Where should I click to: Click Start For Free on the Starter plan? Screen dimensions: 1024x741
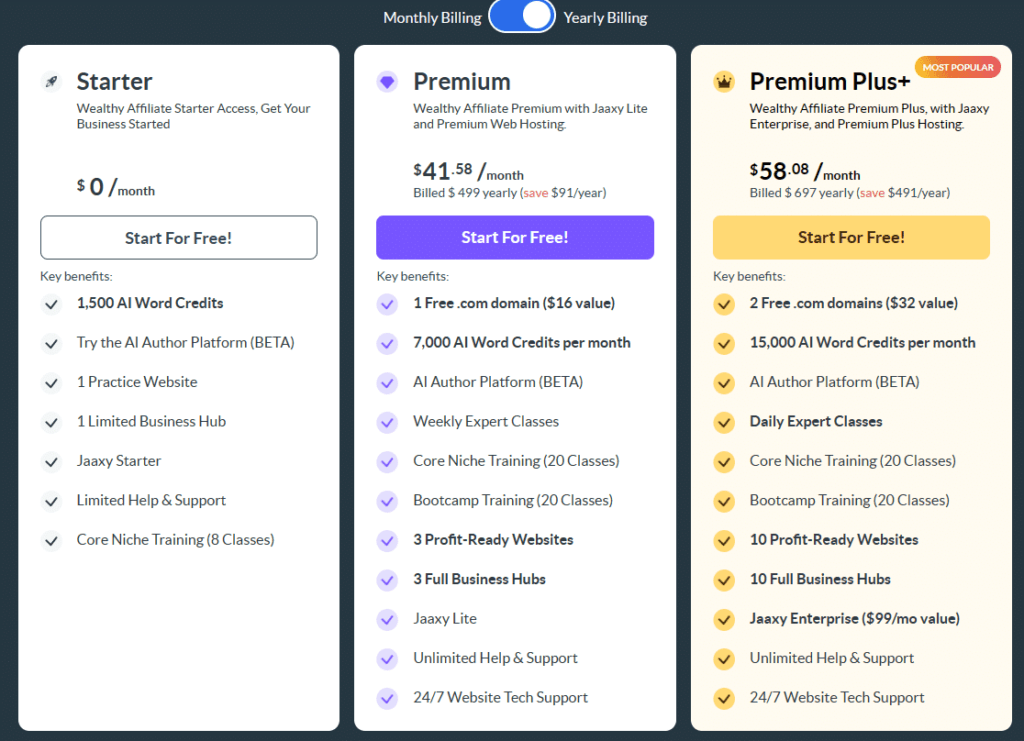[178, 237]
